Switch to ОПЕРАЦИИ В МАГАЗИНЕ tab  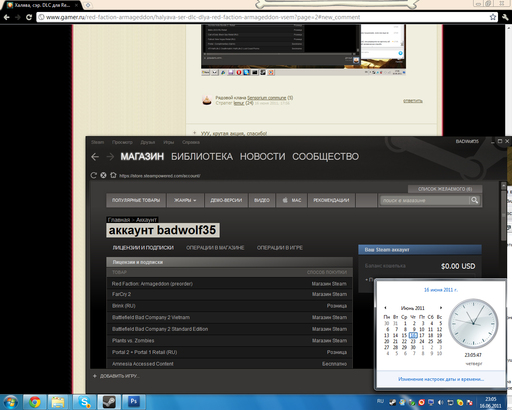click(215, 248)
